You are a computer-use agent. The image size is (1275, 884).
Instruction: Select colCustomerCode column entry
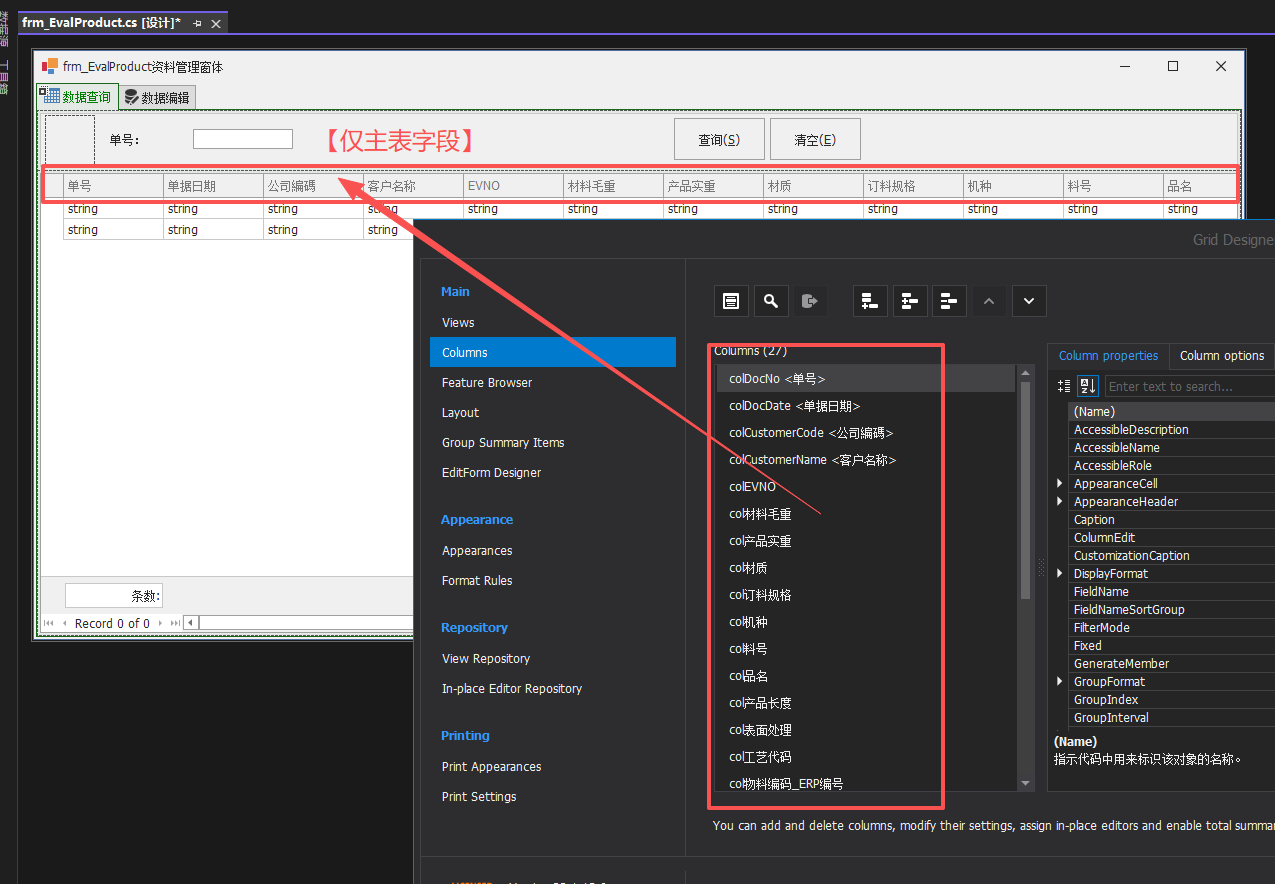click(x=866, y=433)
